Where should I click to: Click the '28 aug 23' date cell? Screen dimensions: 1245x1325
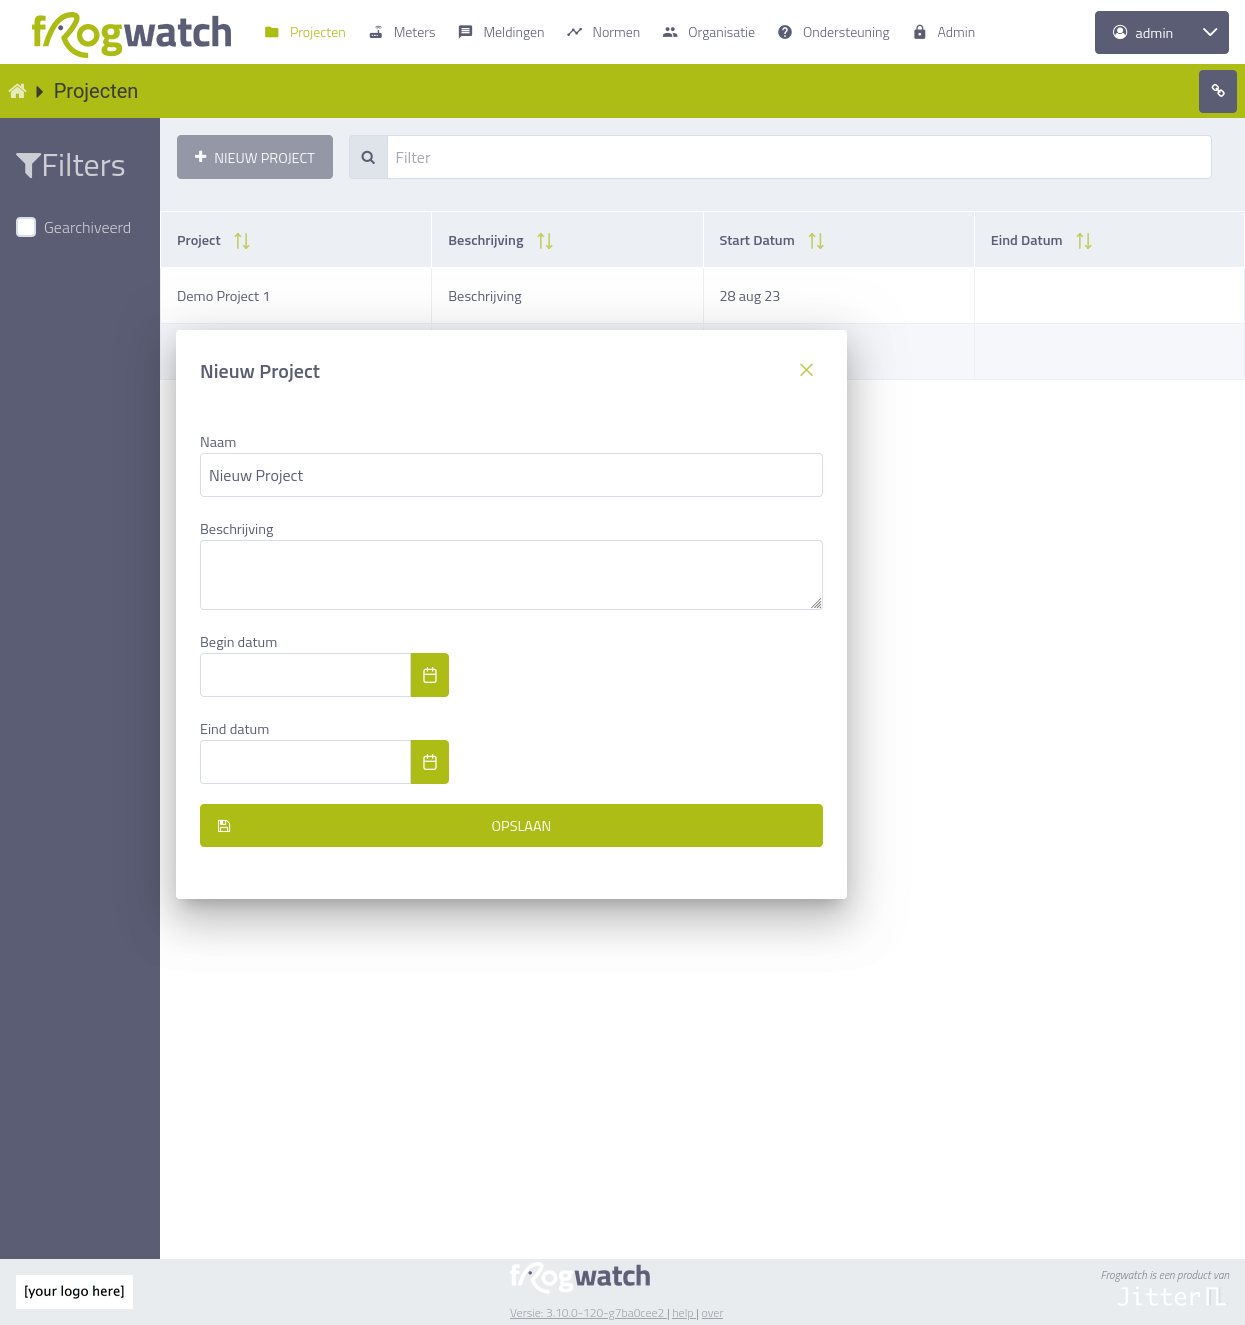(x=839, y=296)
